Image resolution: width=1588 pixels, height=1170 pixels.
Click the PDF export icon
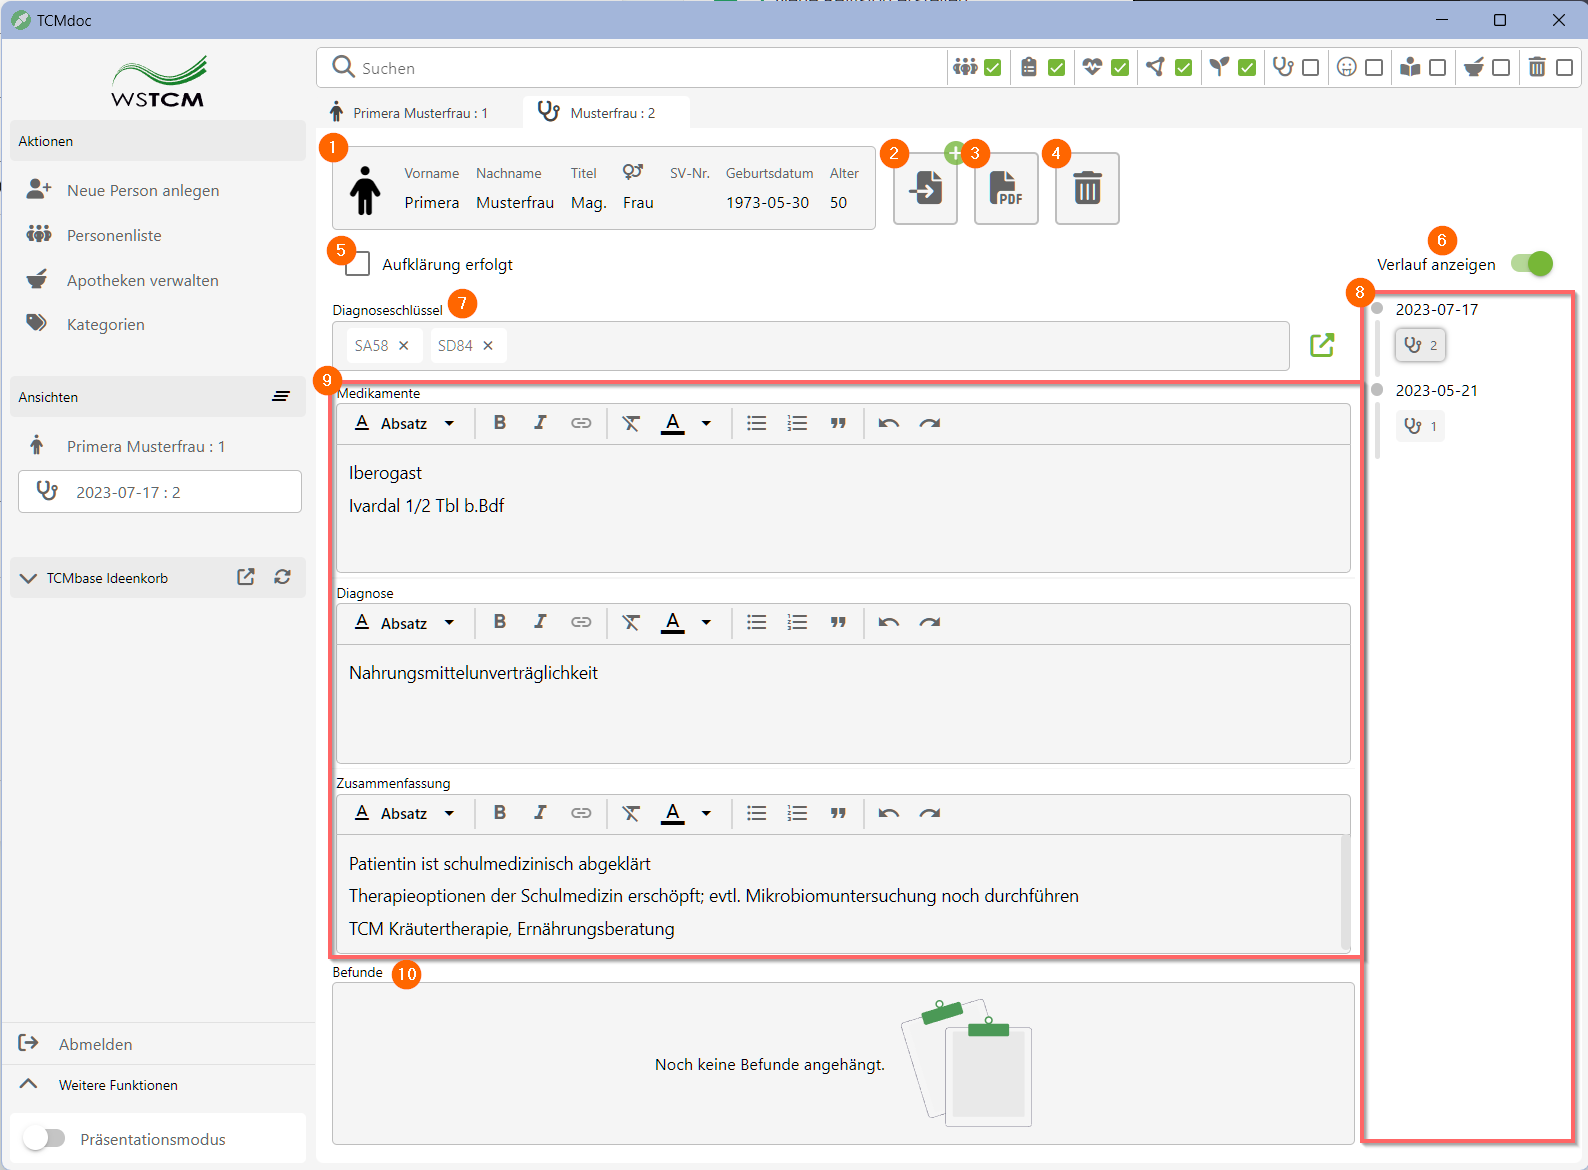tap(1005, 188)
